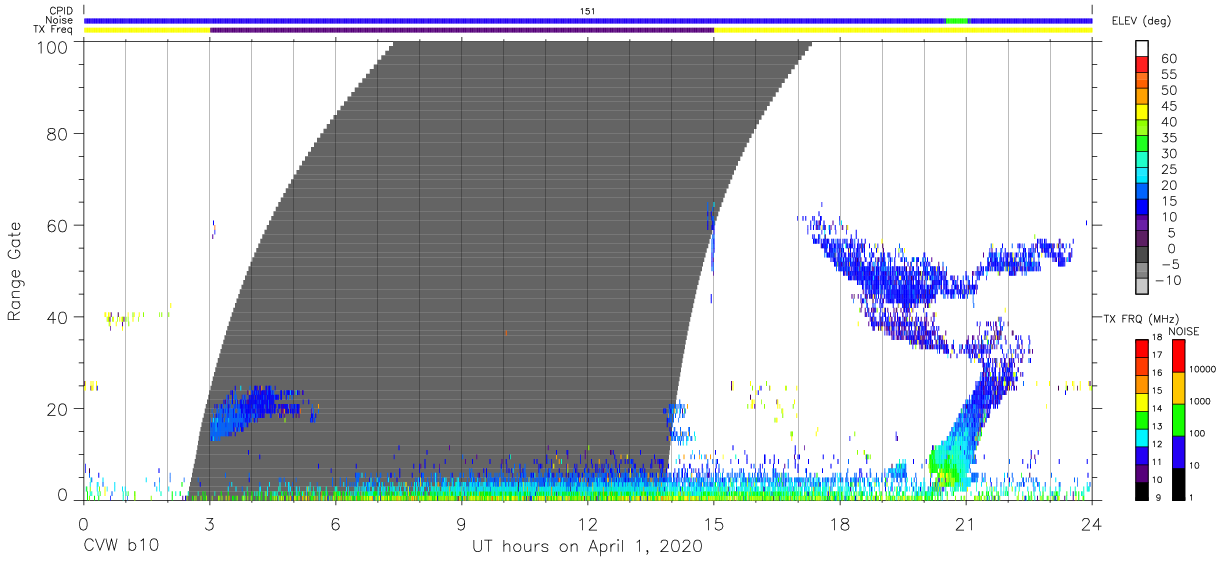Click the UT hours on April 1, 2020 title

coord(587,547)
